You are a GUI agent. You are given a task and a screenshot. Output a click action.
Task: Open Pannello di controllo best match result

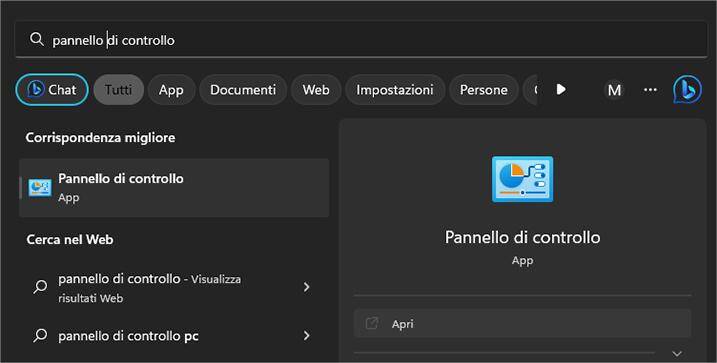click(x=174, y=187)
